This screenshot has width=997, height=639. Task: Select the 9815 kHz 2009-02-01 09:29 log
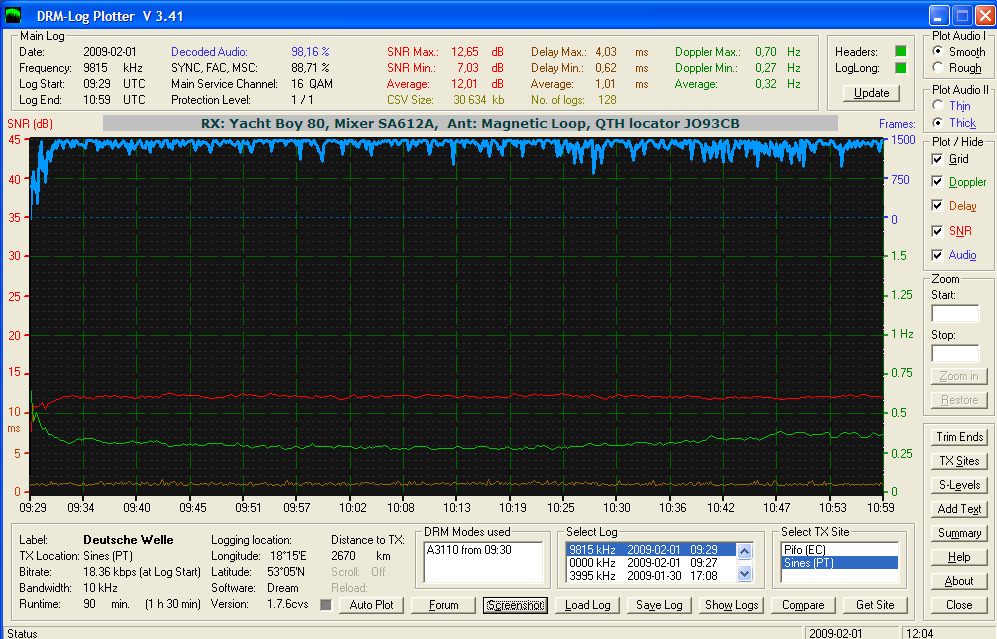point(650,550)
